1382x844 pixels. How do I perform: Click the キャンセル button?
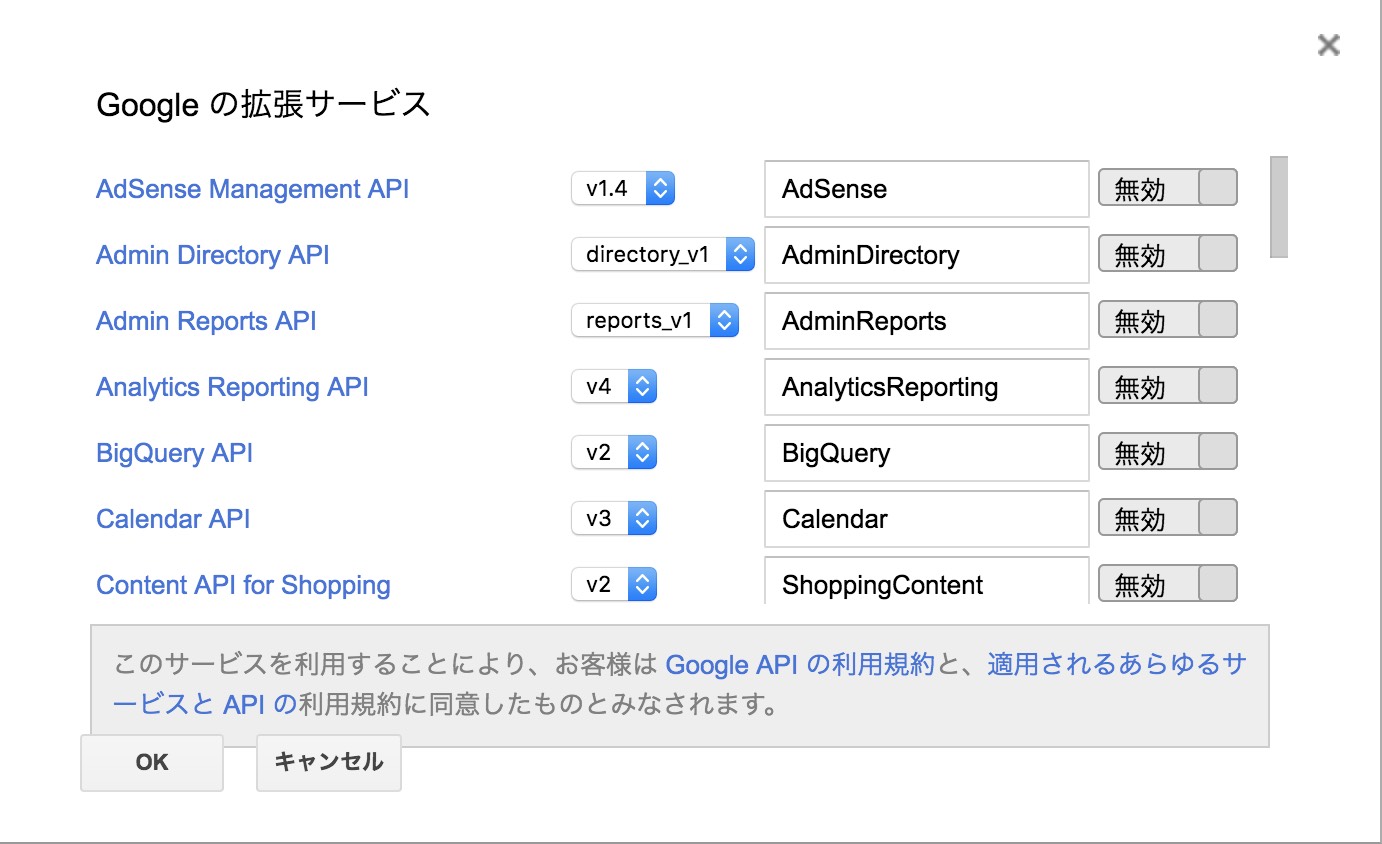pos(329,762)
